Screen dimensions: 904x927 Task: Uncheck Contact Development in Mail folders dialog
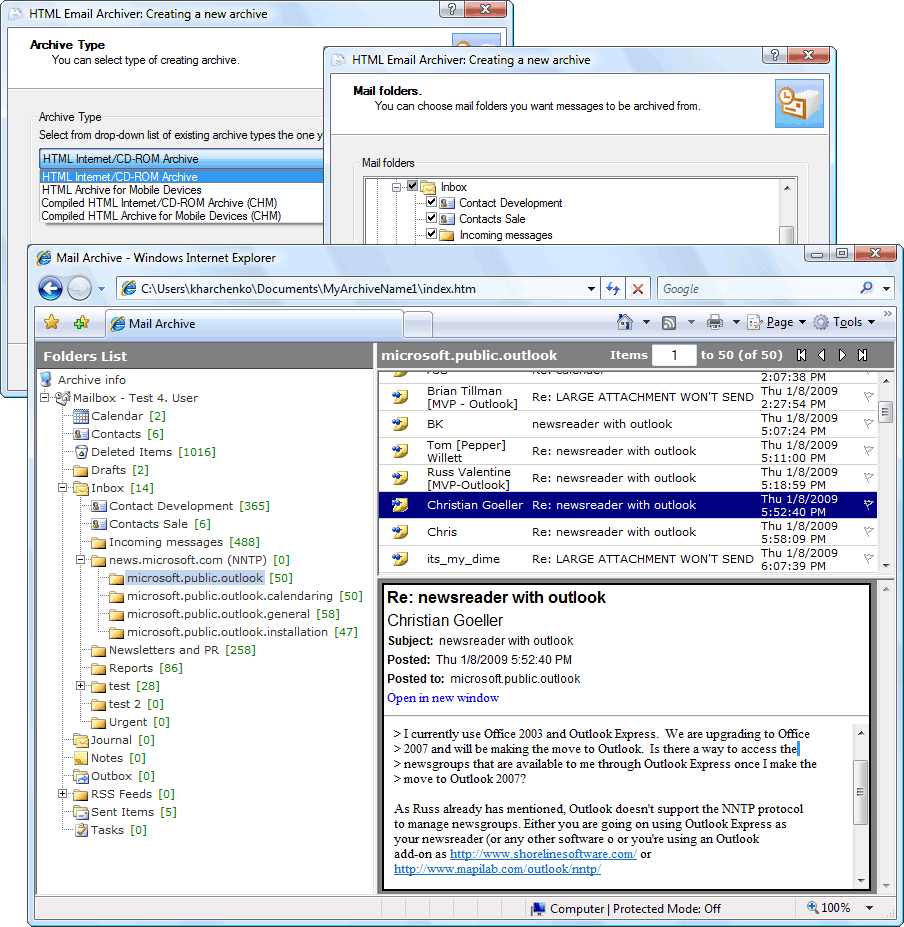click(x=432, y=202)
